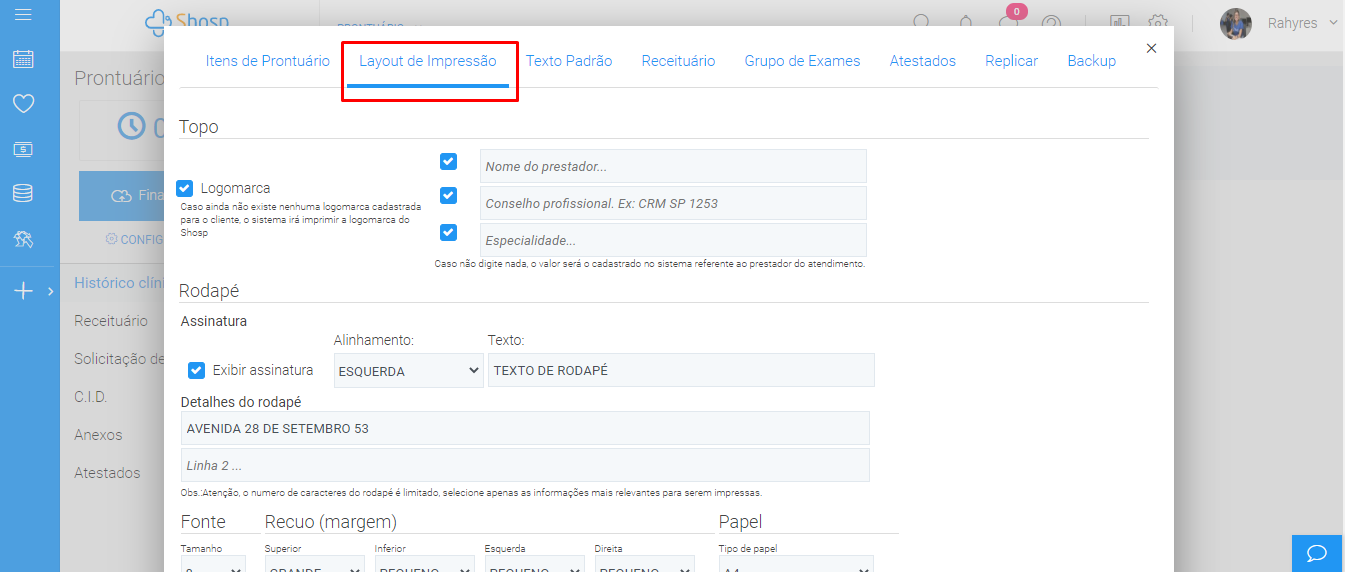Viewport: 1345px width, 572px height.
Task: Click the AVENIDA 28 DE SETEMBRO 53 field
Action: 525,428
